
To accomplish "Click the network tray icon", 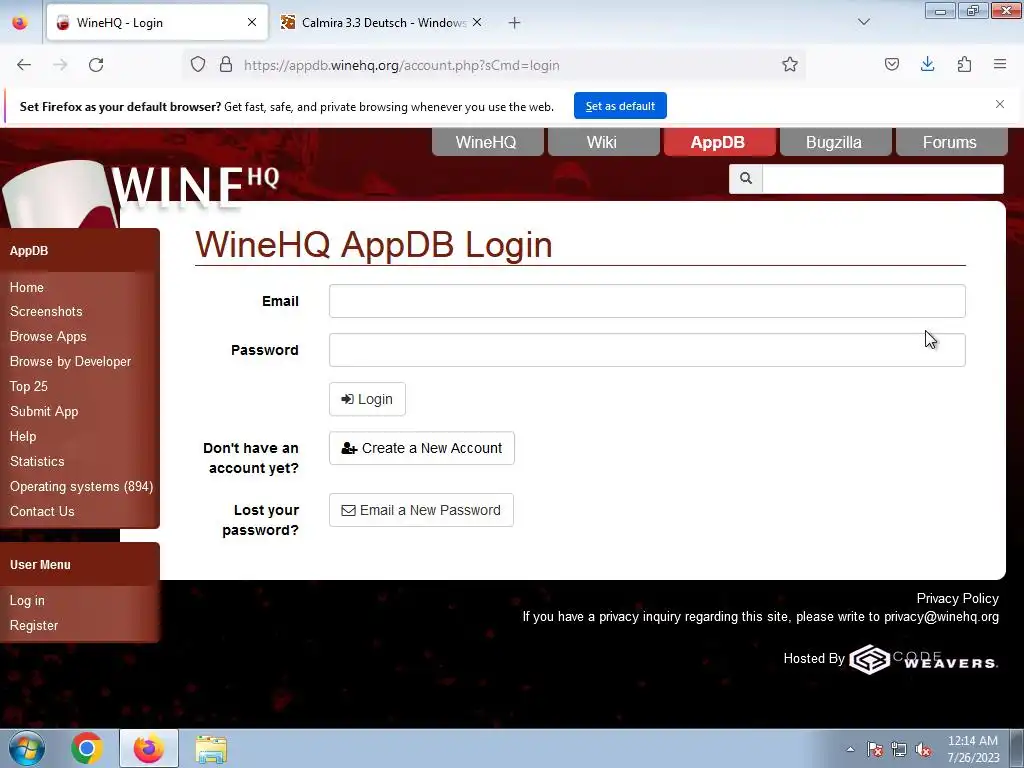I will click(899, 750).
